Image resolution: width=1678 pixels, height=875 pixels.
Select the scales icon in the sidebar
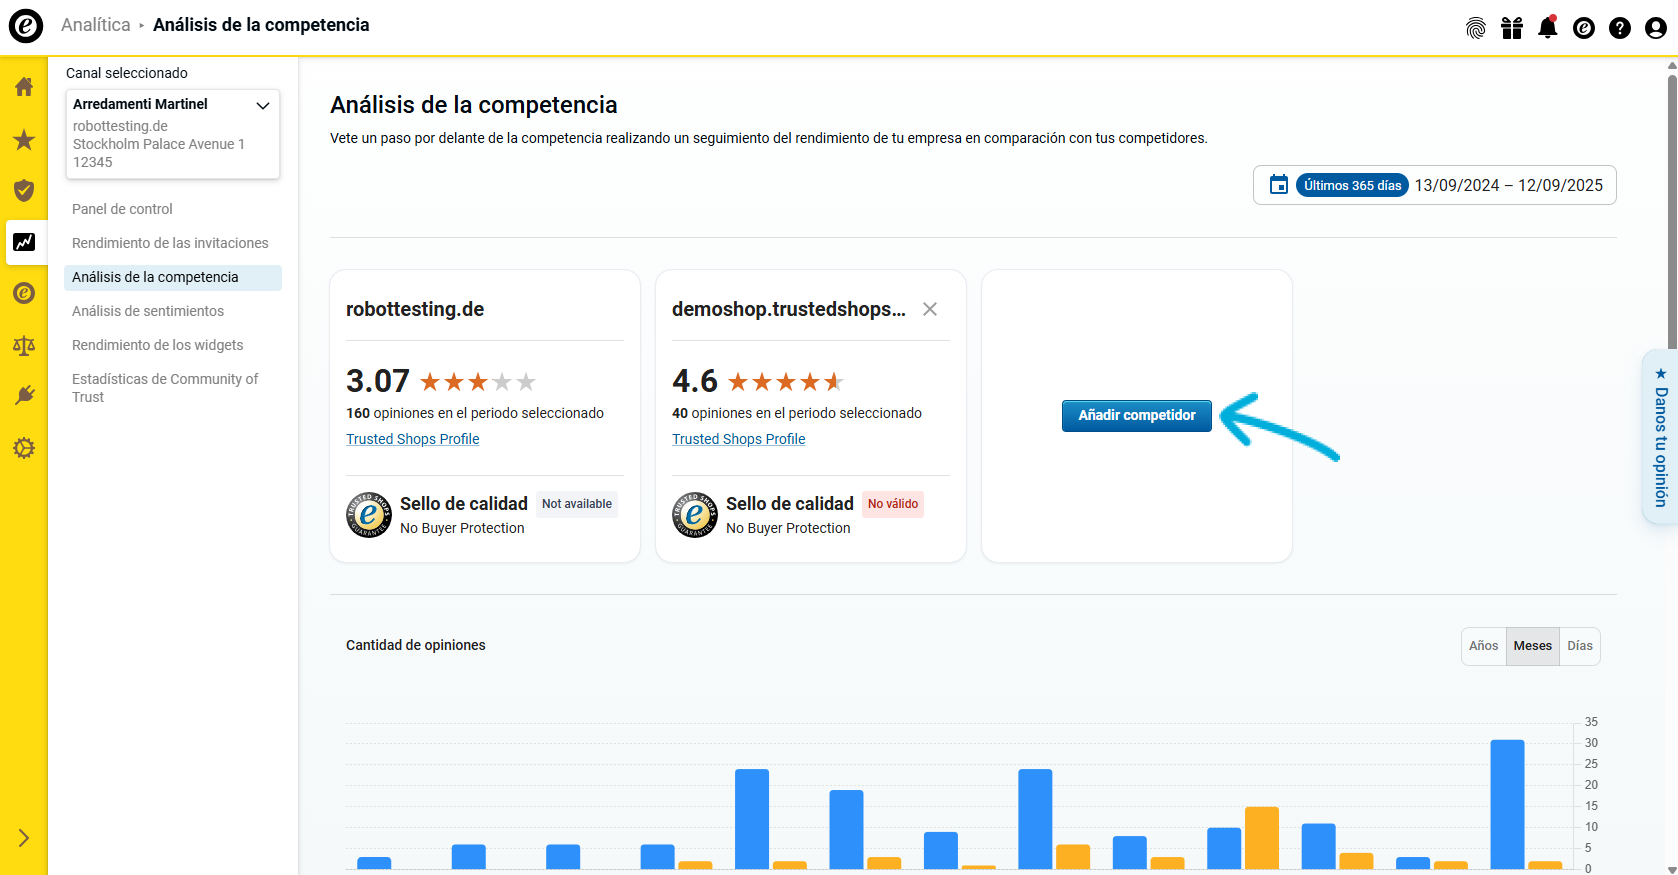[x=24, y=346]
